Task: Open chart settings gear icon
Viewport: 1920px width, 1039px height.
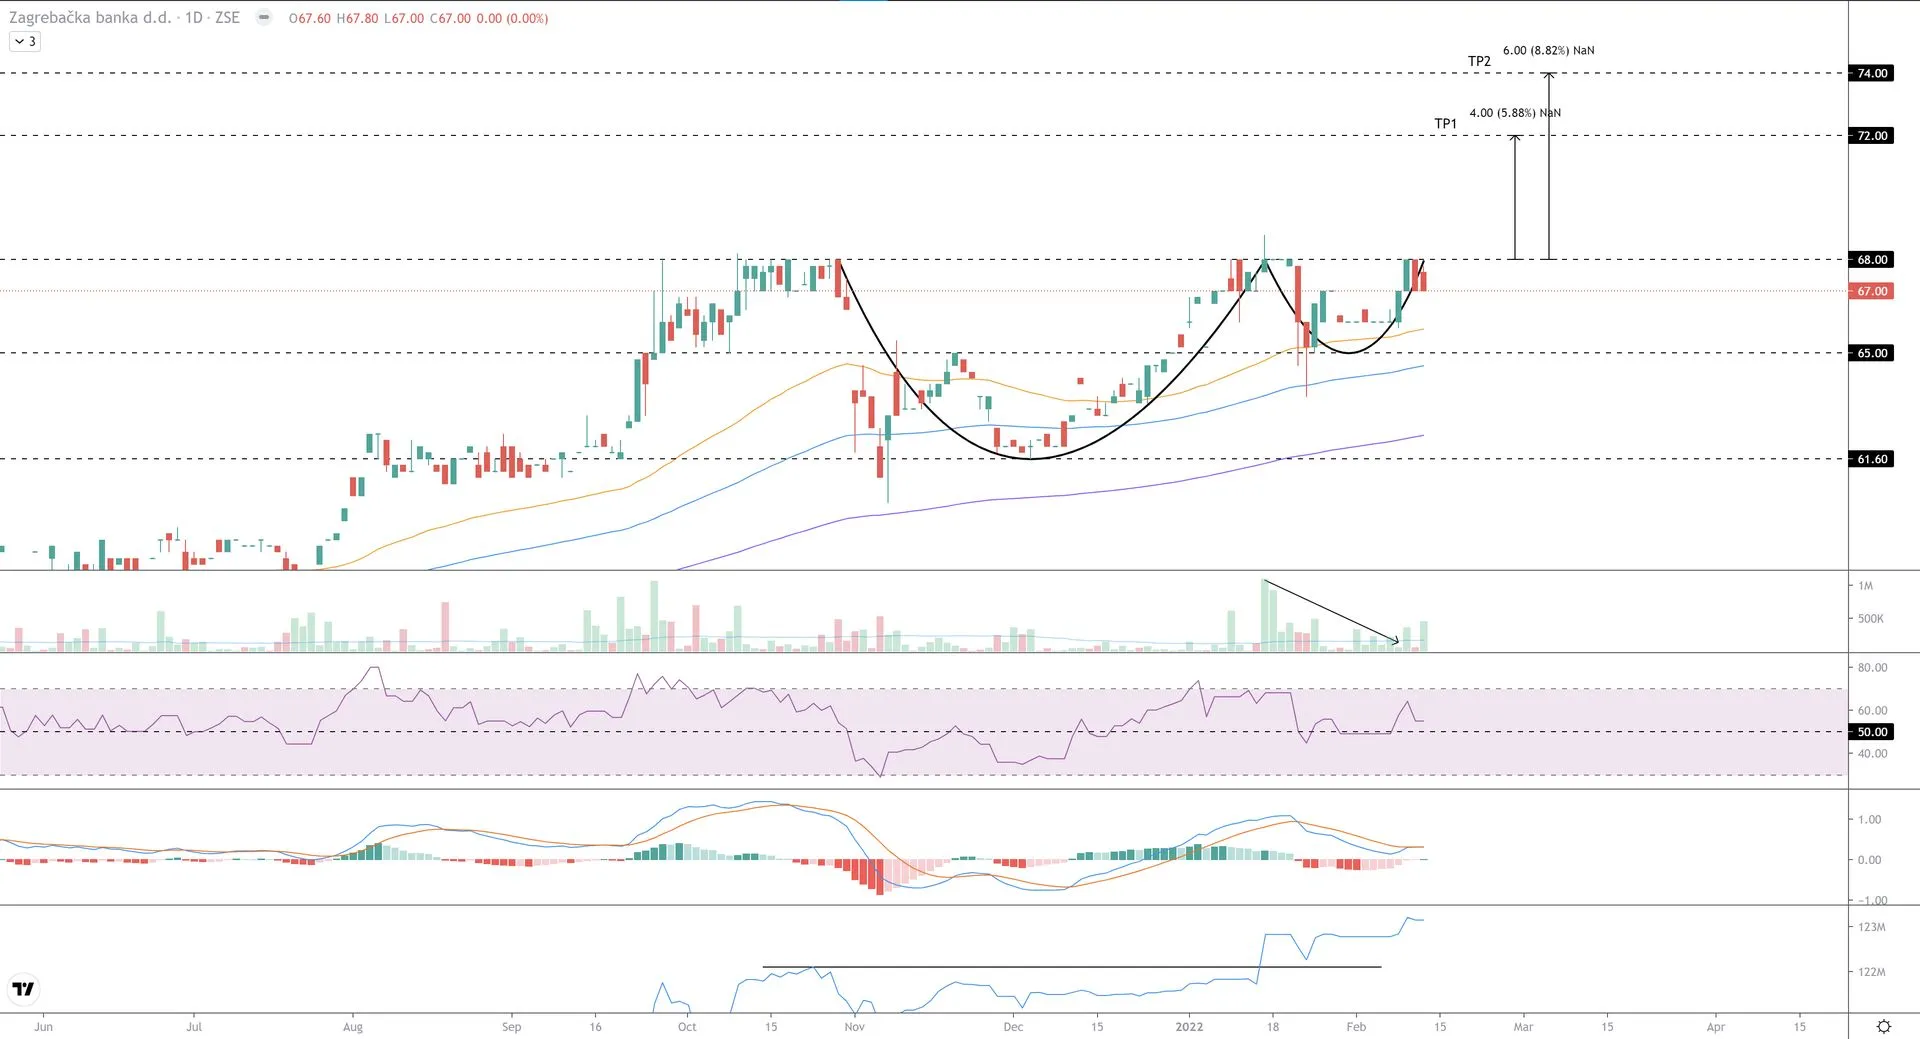Action: 1883,1026
